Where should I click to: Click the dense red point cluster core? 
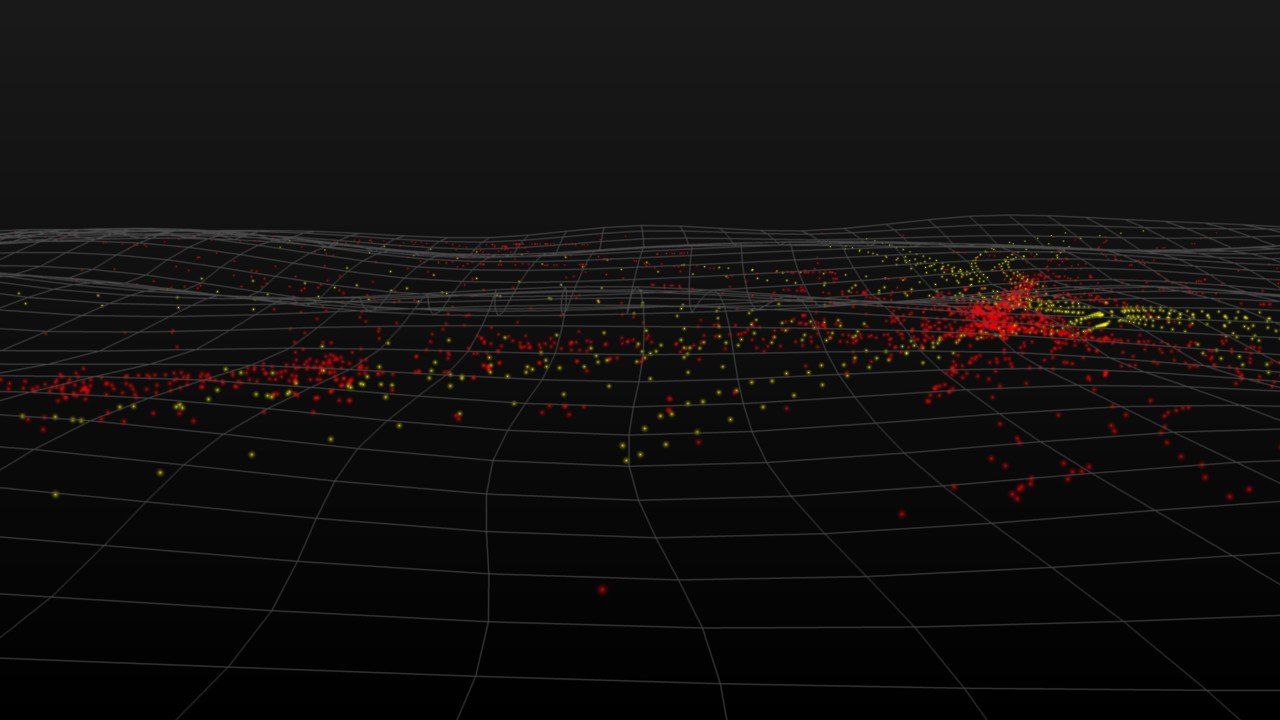993,318
